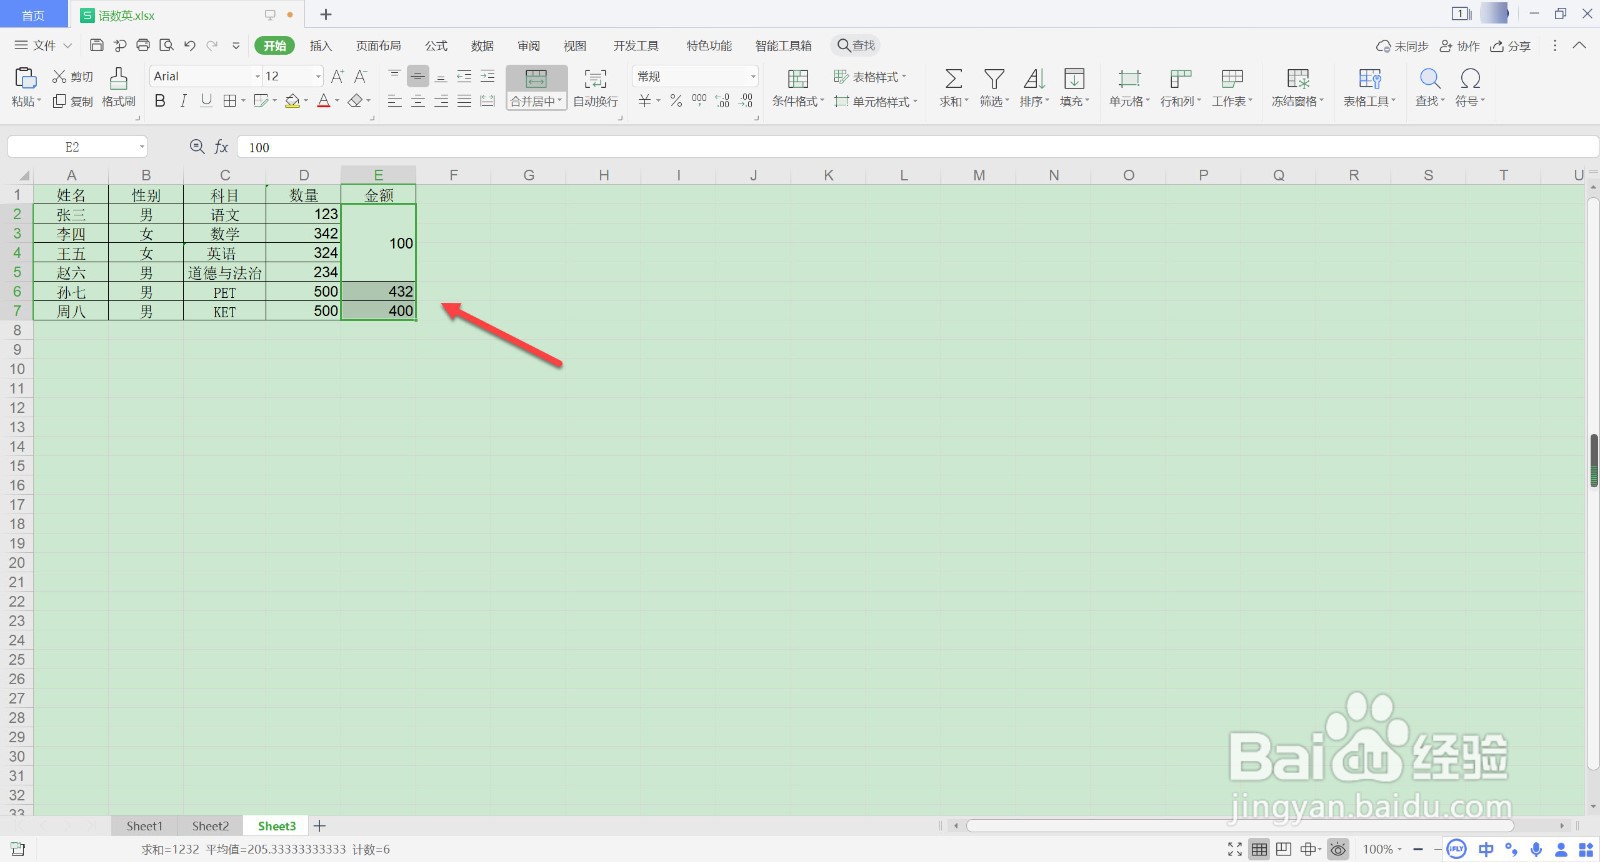
Task: Expand the Name Box E2 dropdown
Action: (x=142, y=147)
